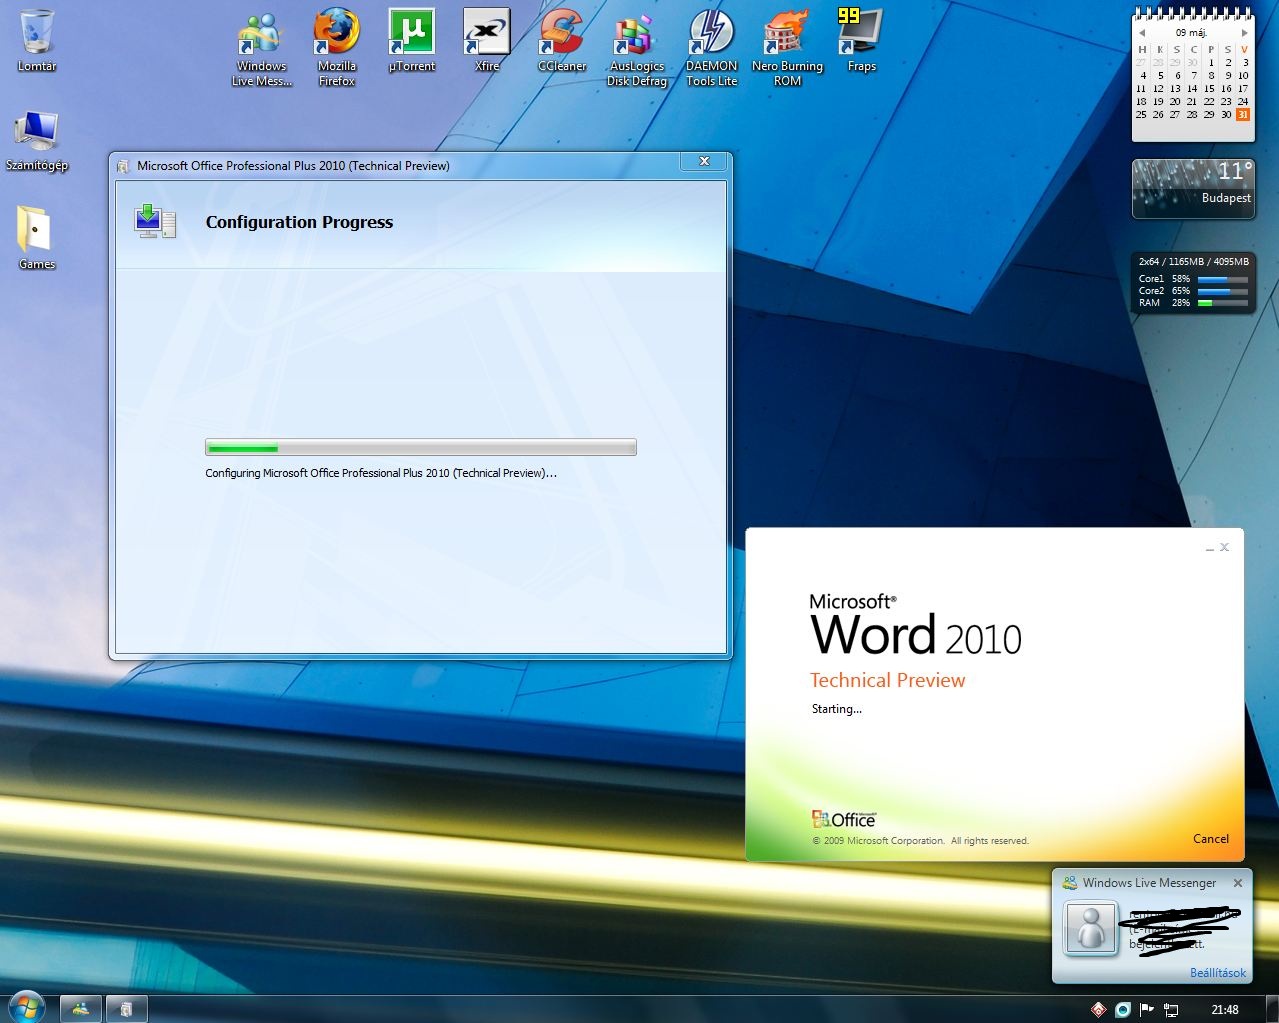Click the '09 máj.' calendar month header
The width and height of the screenshot is (1279, 1023).
point(1192,33)
